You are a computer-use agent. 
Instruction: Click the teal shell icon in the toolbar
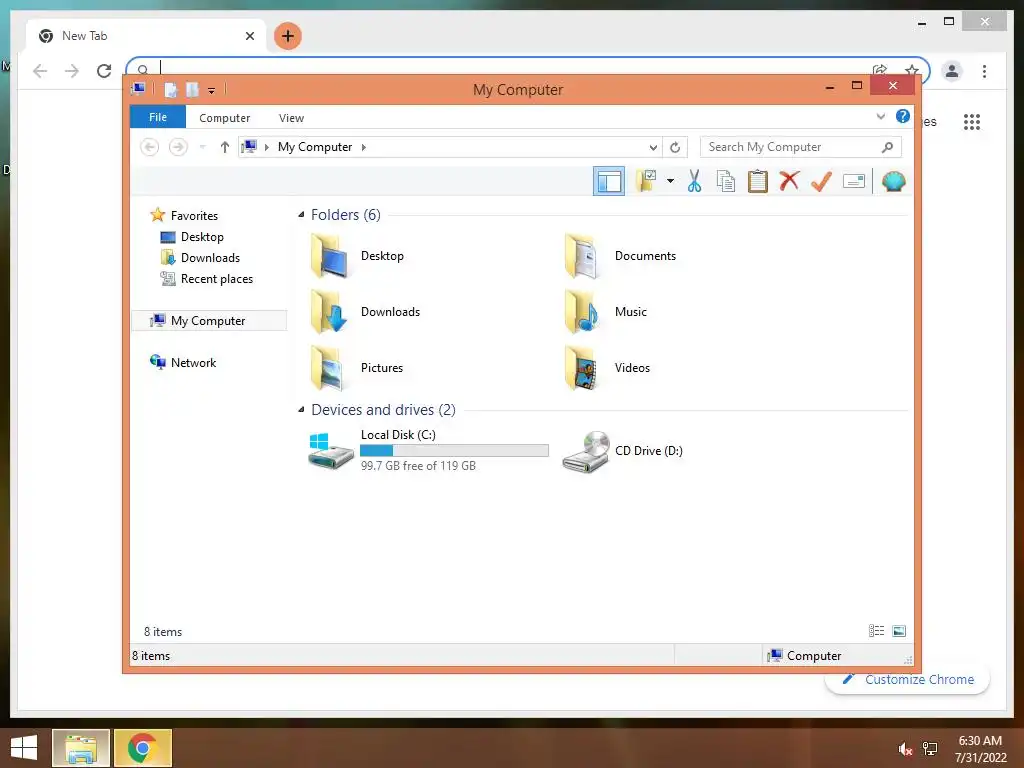(893, 181)
